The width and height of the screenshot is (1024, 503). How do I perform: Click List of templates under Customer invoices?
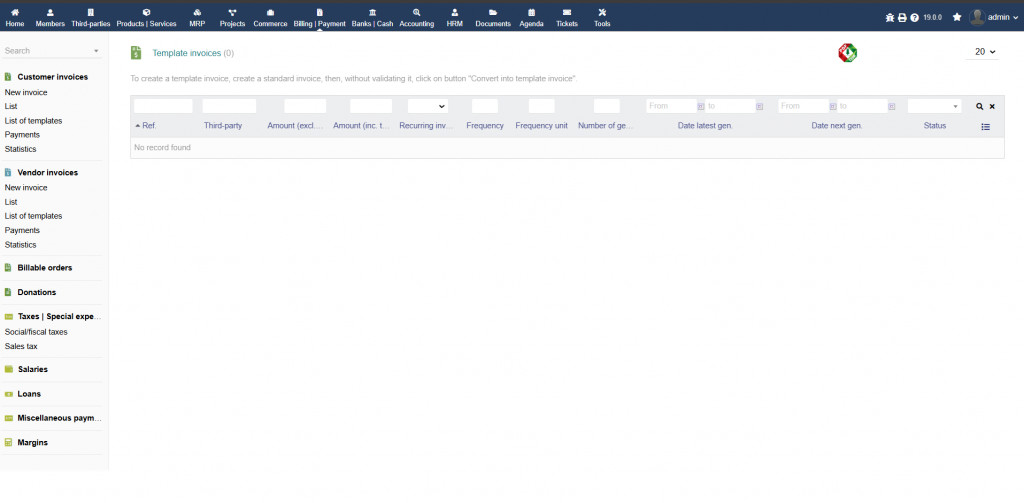pyautogui.click(x=33, y=121)
